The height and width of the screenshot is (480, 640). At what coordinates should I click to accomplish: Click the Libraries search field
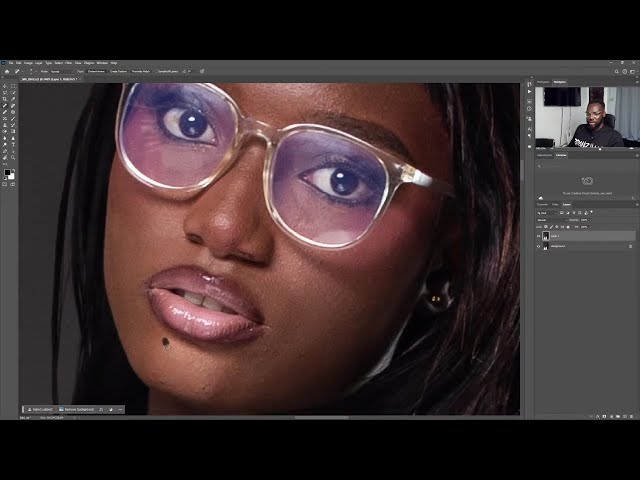(x=586, y=166)
